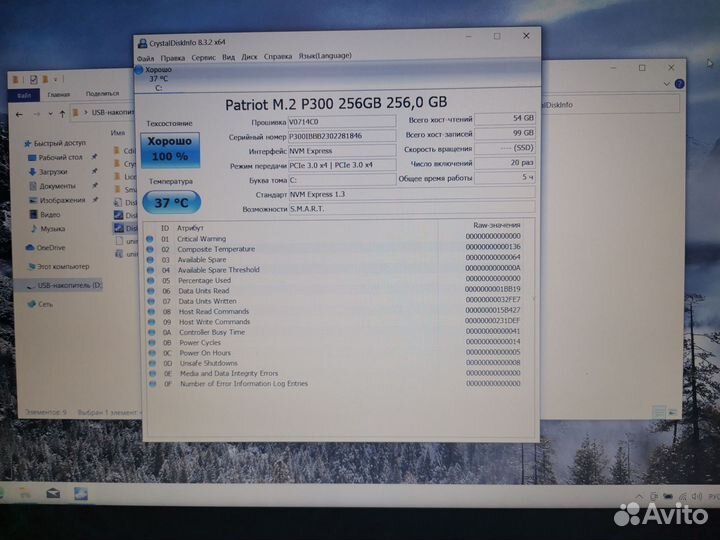Click the Возможности S.M.A.R.T. field
The width and height of the screenshot is (720, 540).
pos(411,208)
